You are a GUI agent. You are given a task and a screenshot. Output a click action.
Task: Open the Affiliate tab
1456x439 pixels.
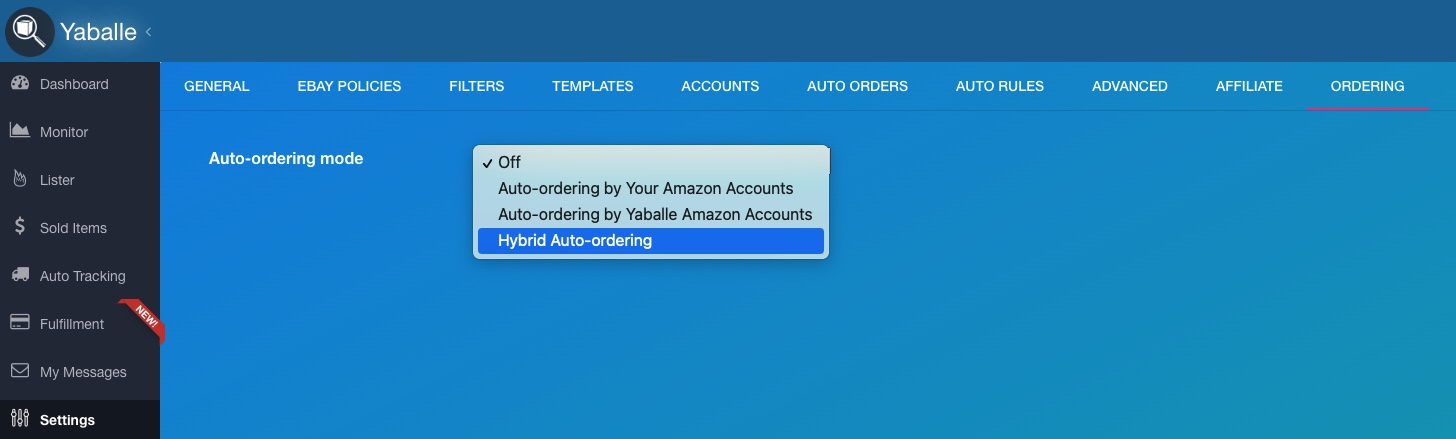[1249, 86]
